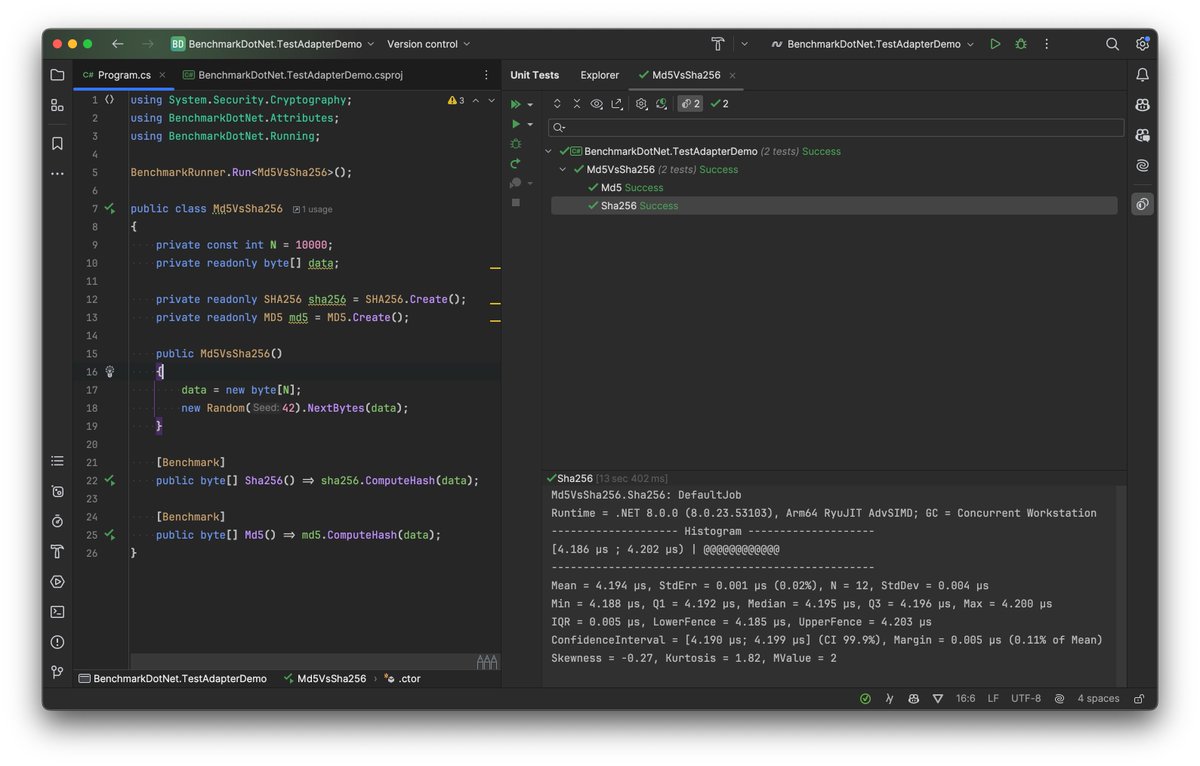Open the Terminal tool window
Screen dimensions: 1200x766
57,612
